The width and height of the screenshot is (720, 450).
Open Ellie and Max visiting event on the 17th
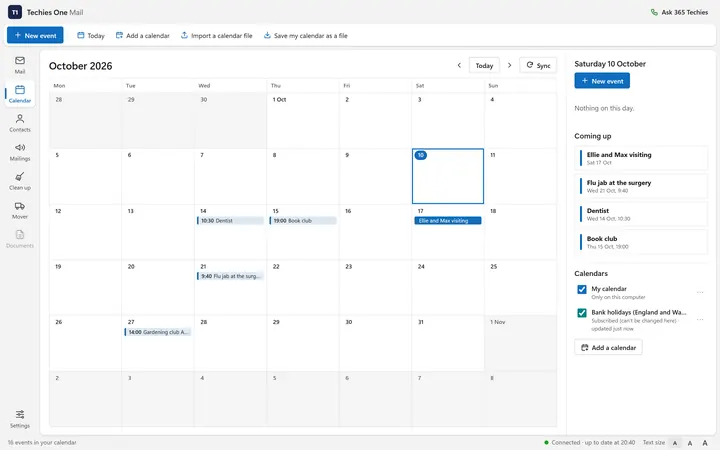448,221
